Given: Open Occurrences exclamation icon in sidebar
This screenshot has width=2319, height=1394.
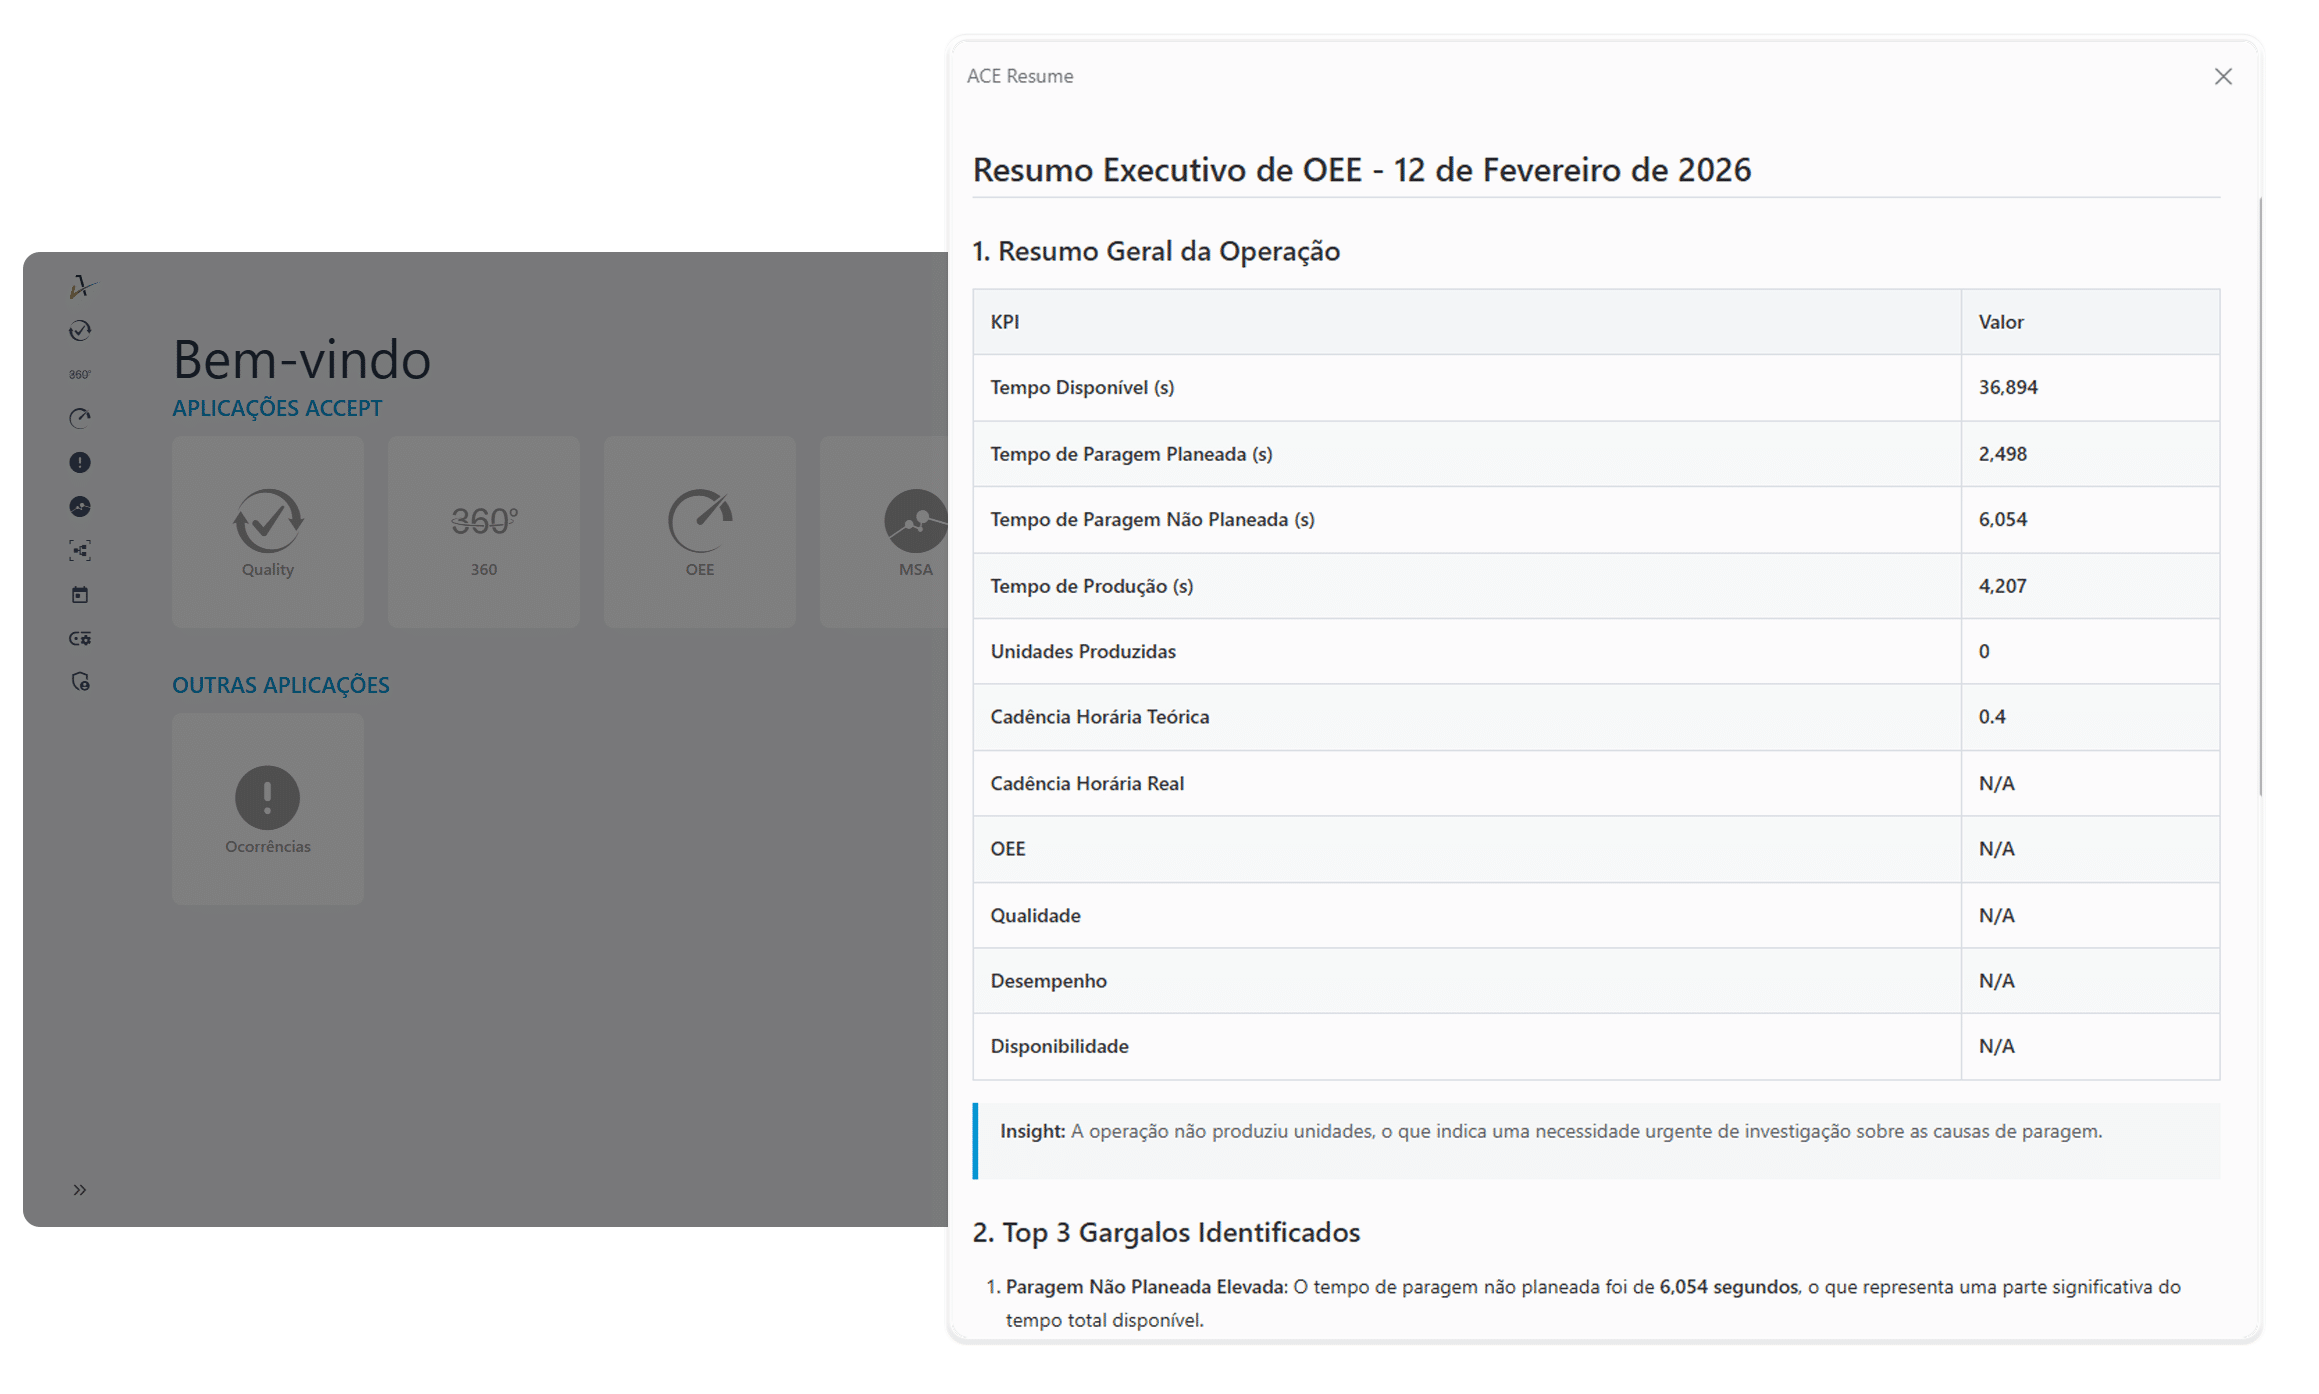Looking at the screenshot, I should pyautogui.click(x=80, y=462).
